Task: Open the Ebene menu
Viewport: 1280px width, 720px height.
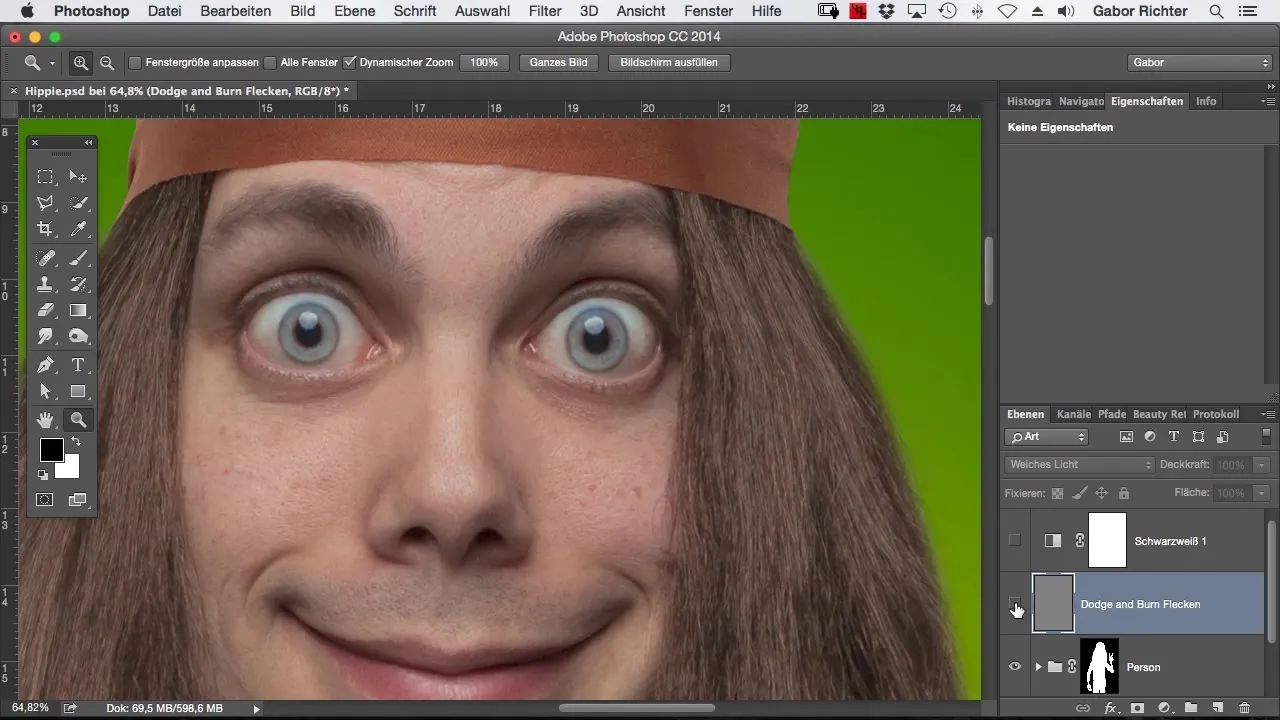Action: 355,11
